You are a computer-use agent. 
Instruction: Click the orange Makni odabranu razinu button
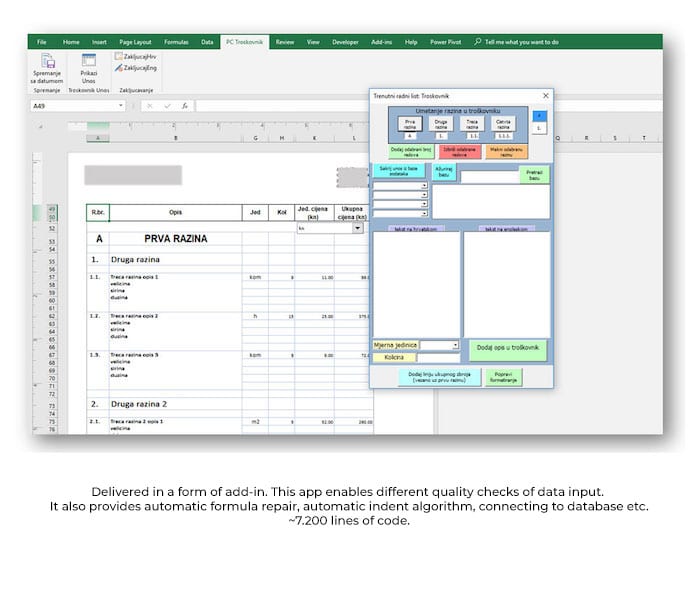pos(506,152)
